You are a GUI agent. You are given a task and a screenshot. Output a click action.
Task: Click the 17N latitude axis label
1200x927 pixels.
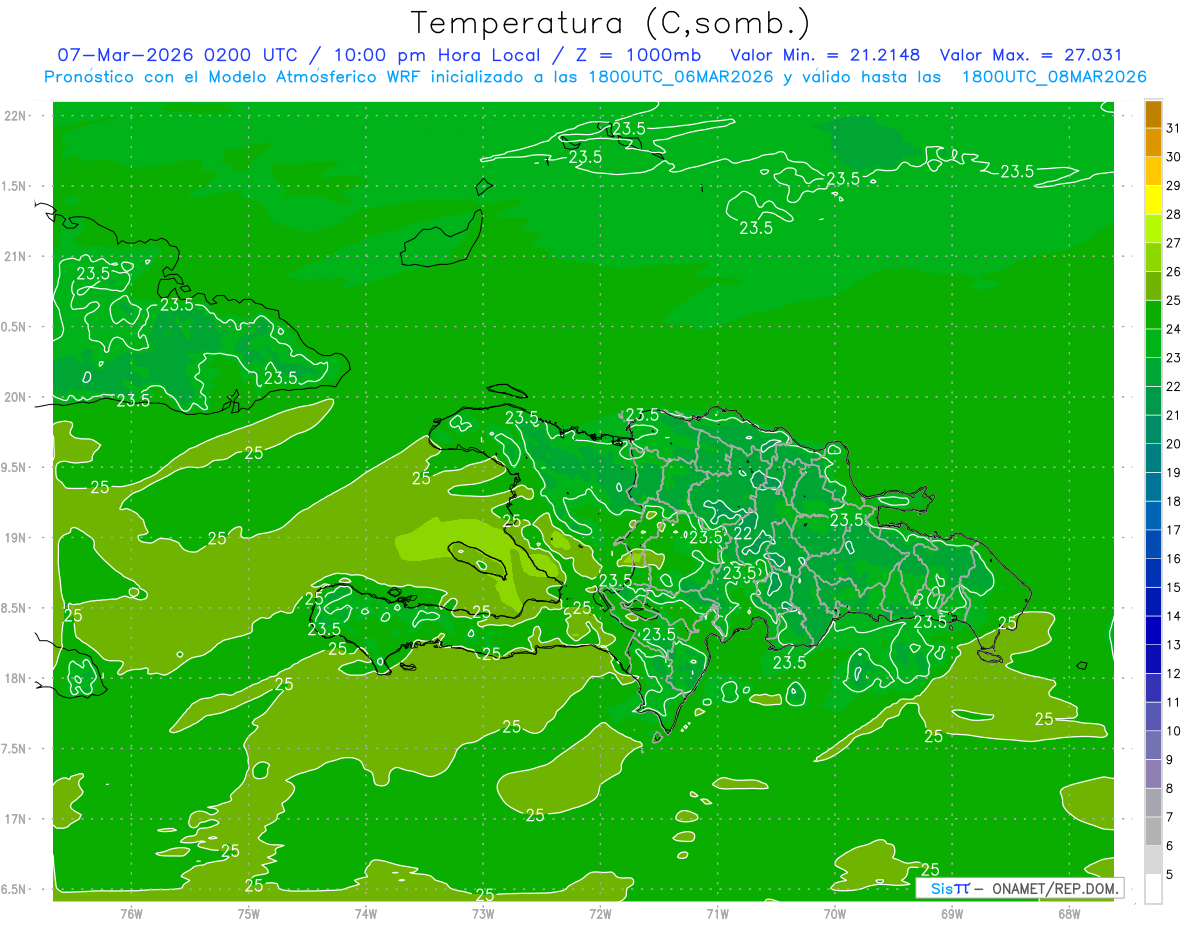point(16,819)
